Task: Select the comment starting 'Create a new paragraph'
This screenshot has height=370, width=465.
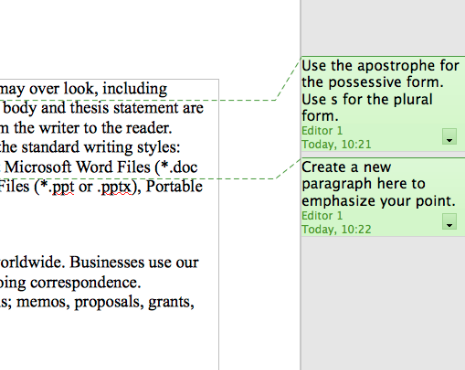Action: pyautogui.click(x=383, y=197)
